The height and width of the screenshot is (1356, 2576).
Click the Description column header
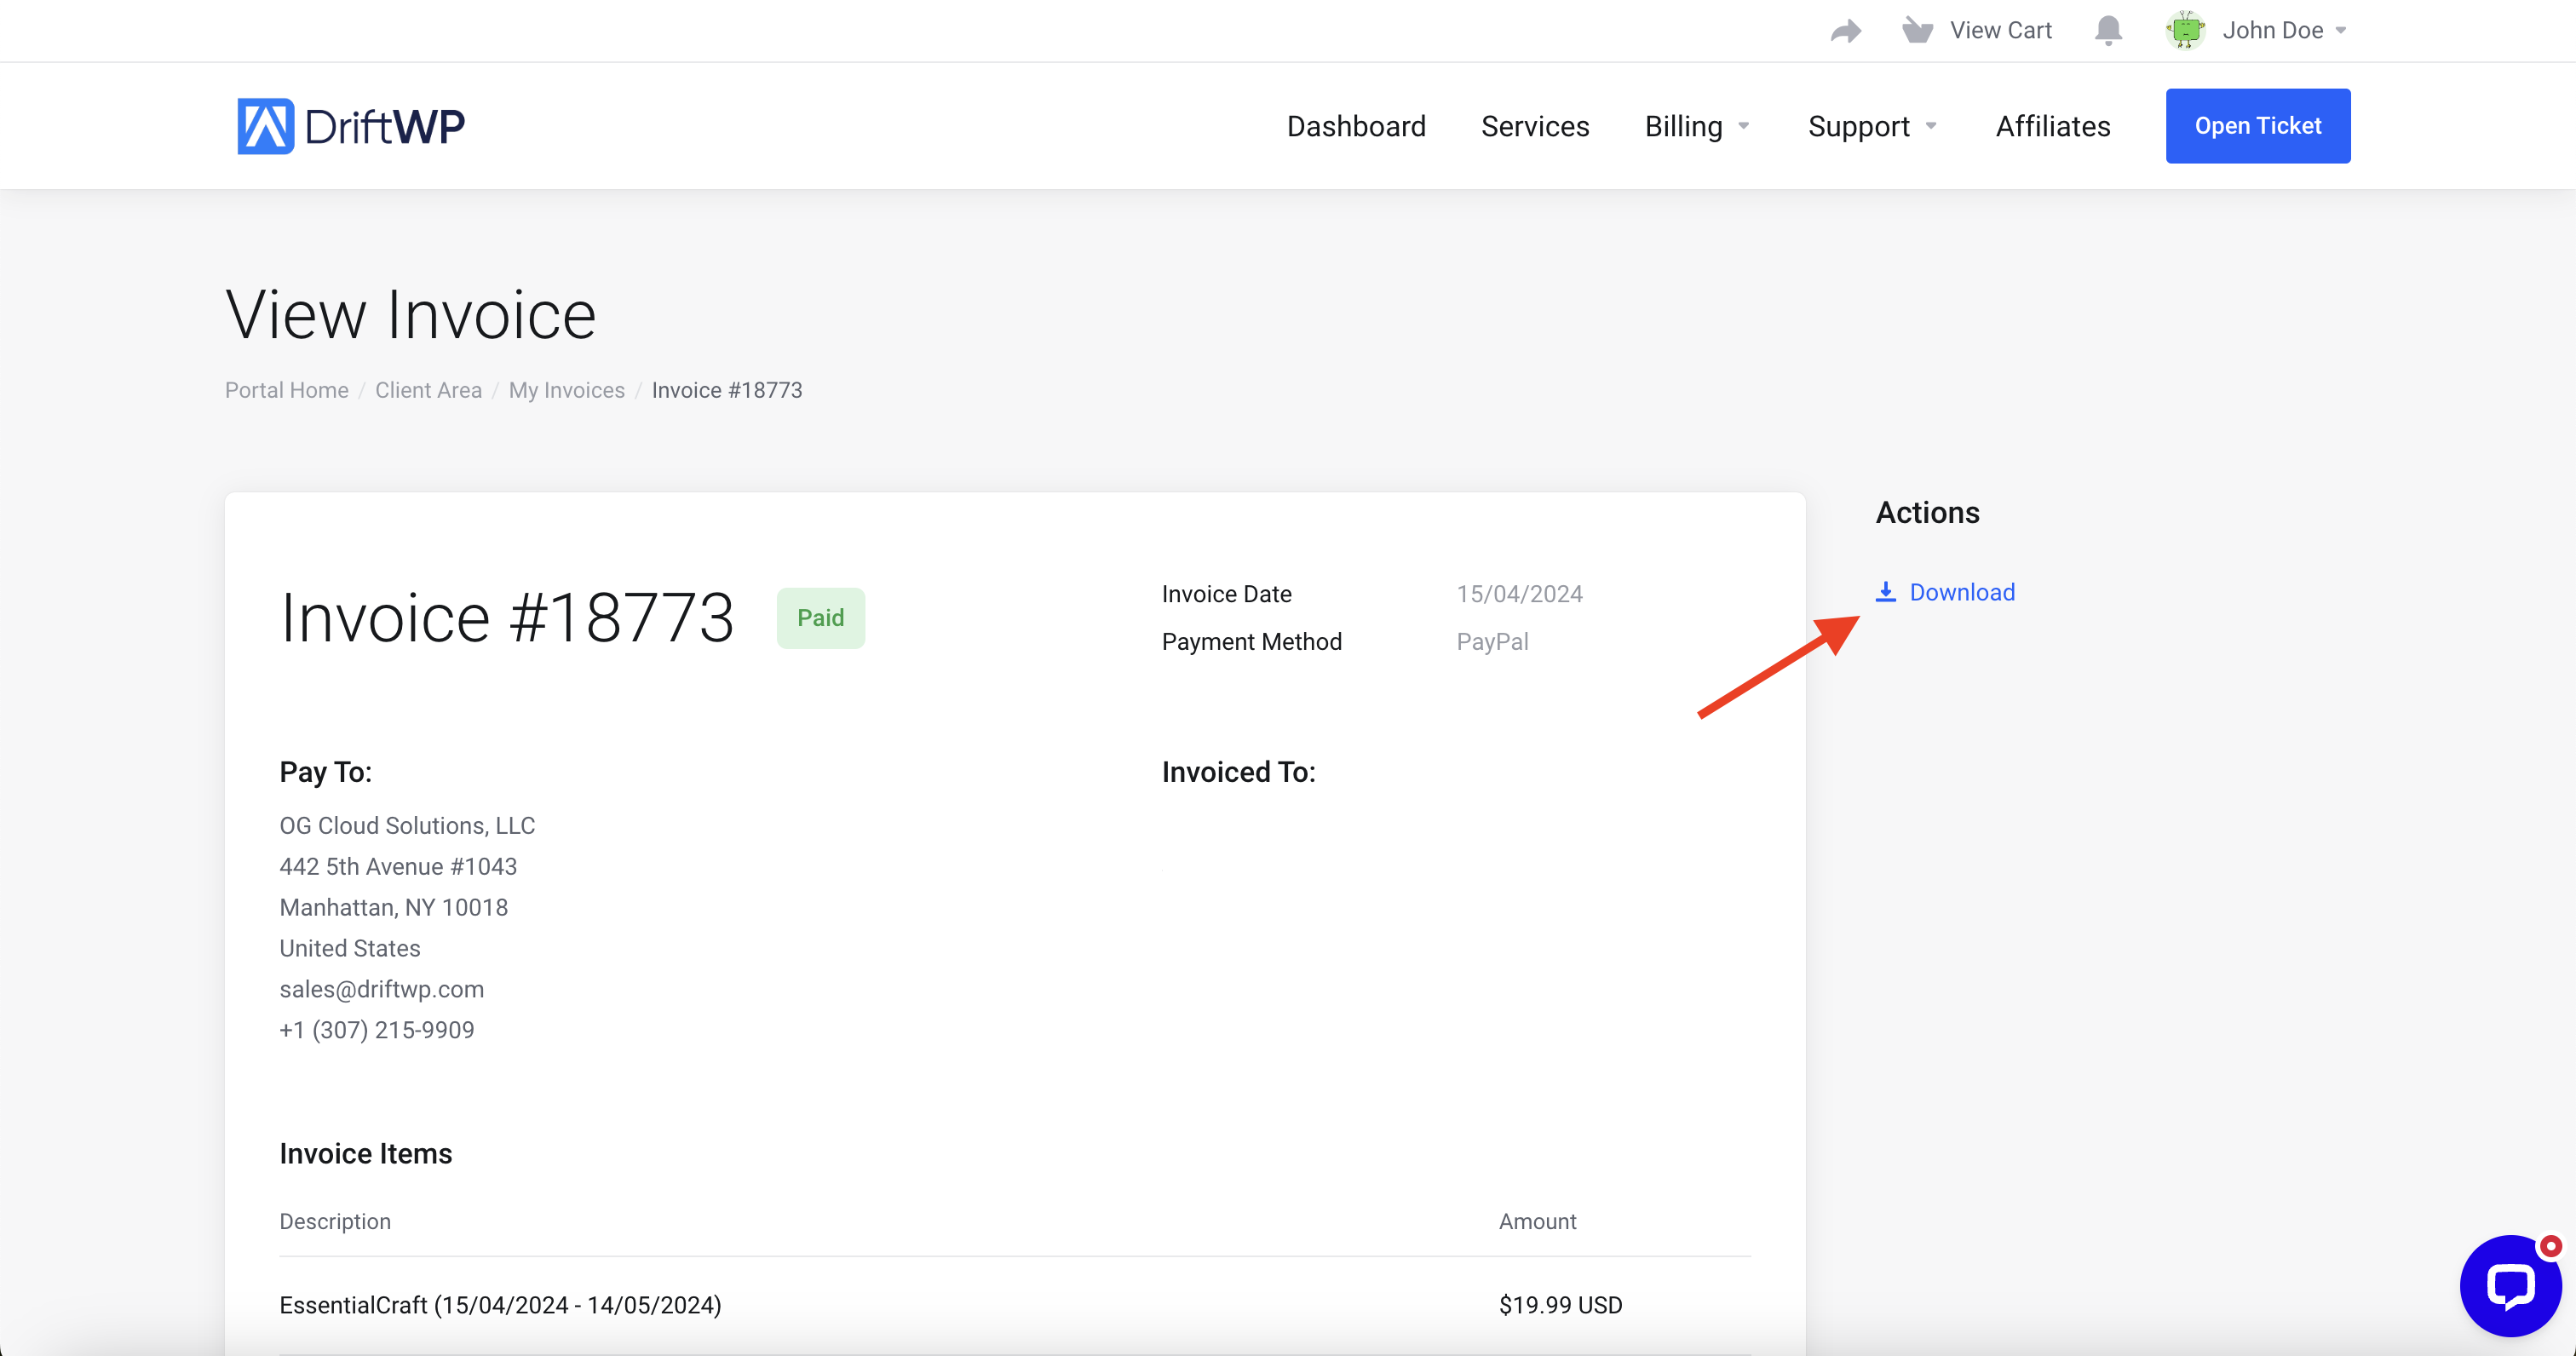335,1221
